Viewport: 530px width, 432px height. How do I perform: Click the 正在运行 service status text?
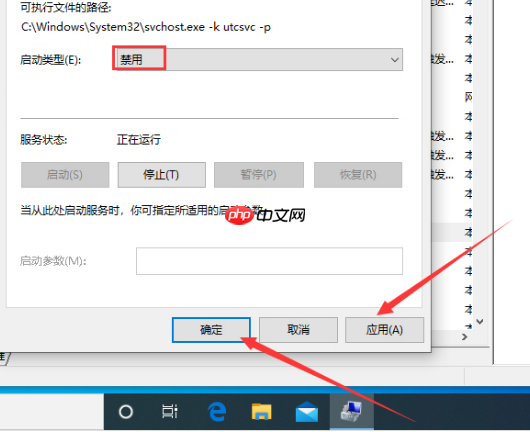139,140
